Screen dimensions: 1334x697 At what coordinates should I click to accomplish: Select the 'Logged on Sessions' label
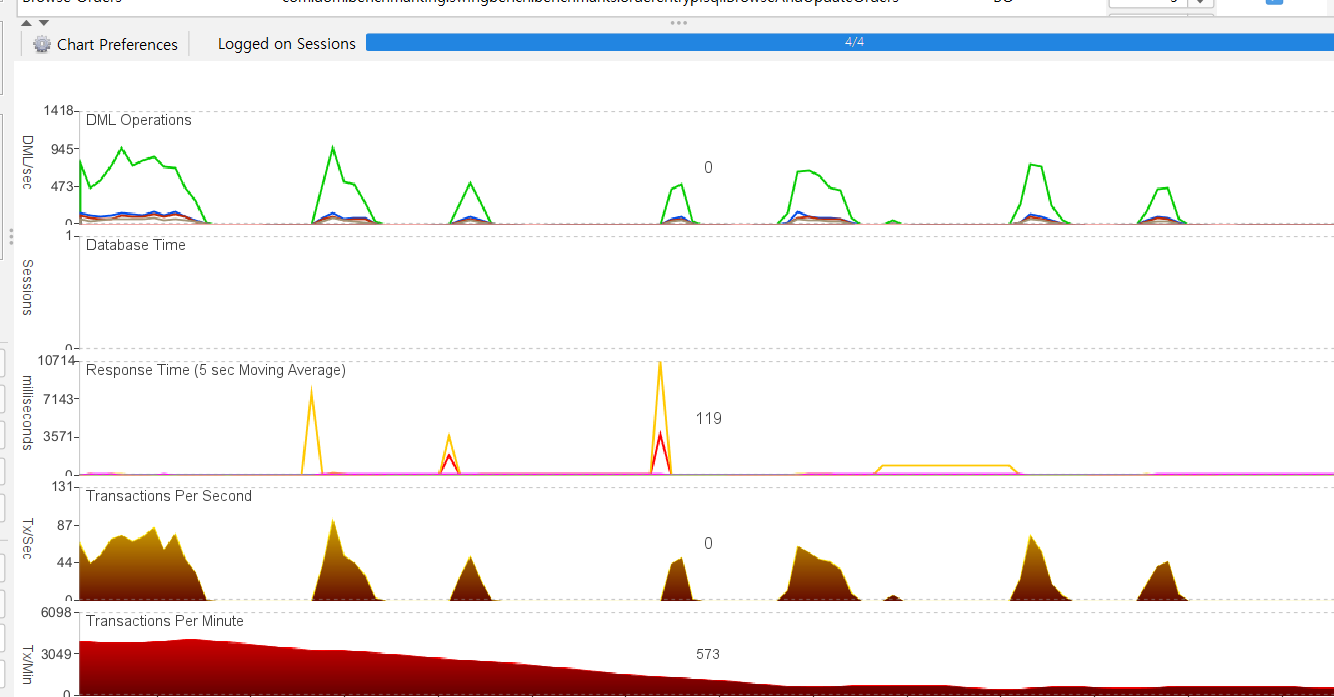tap(287, 44)
